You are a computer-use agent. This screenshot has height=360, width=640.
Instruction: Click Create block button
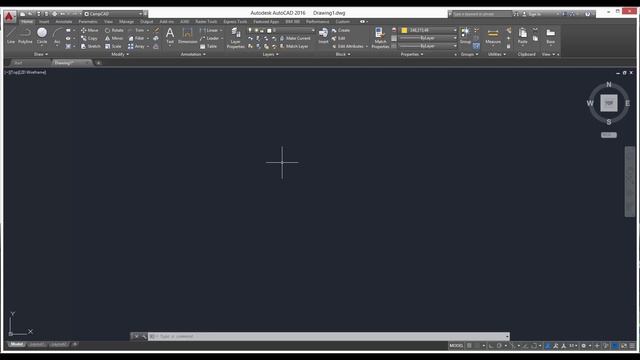coord(341,30)
